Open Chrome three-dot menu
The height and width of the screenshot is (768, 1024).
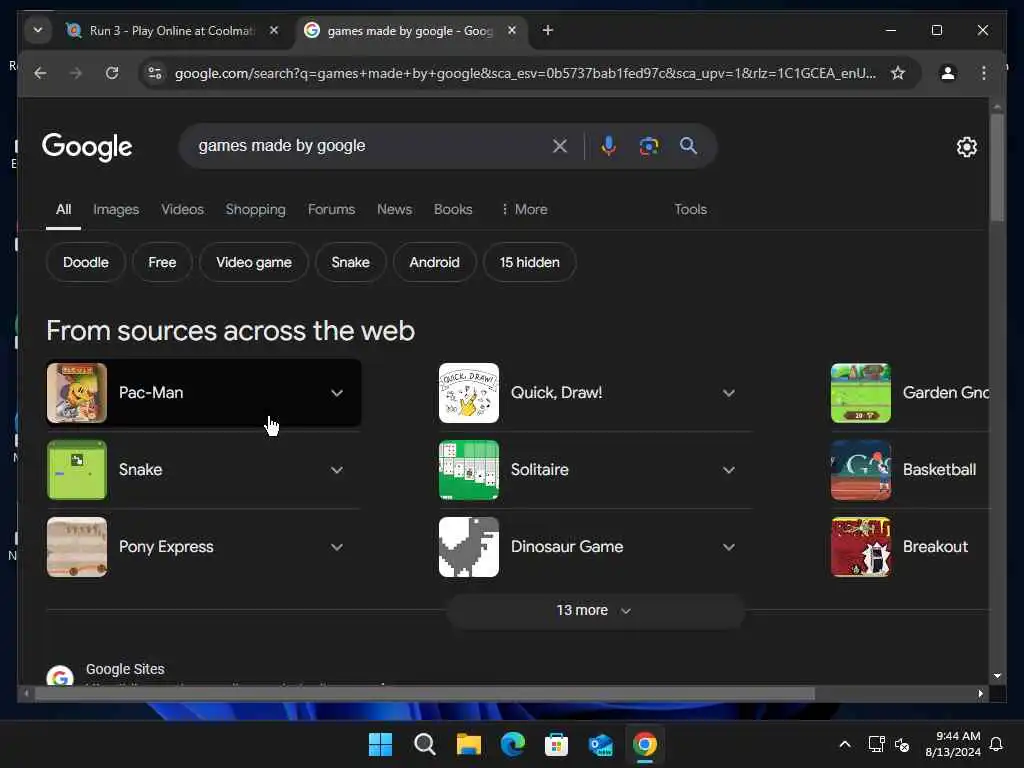(984, 73)
